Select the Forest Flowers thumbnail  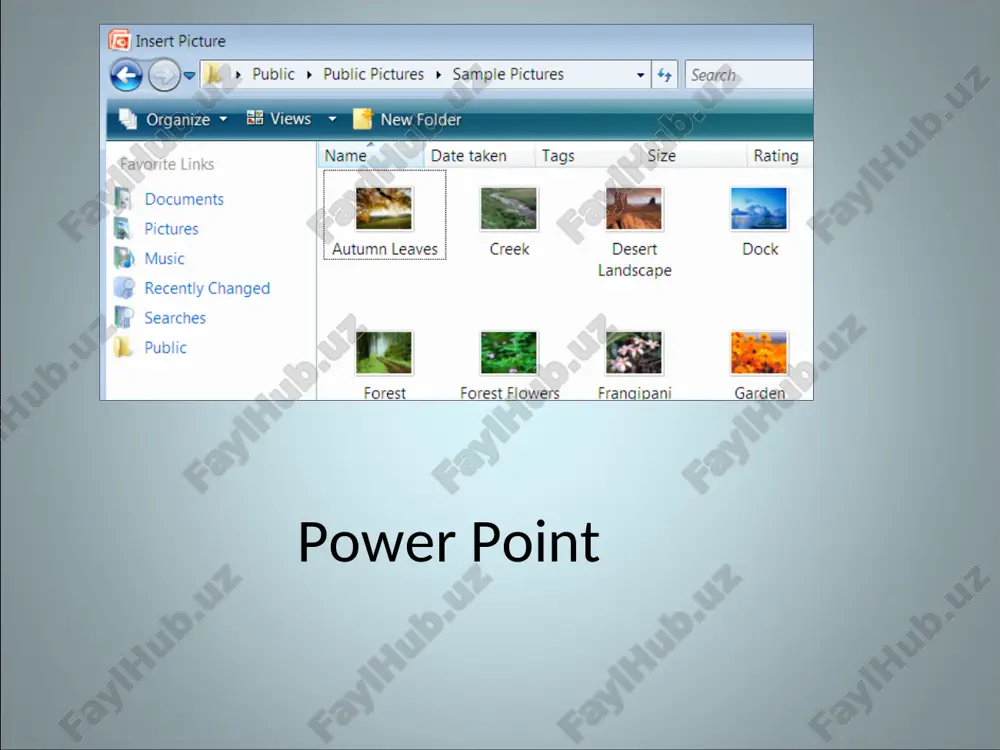(508, 353)
